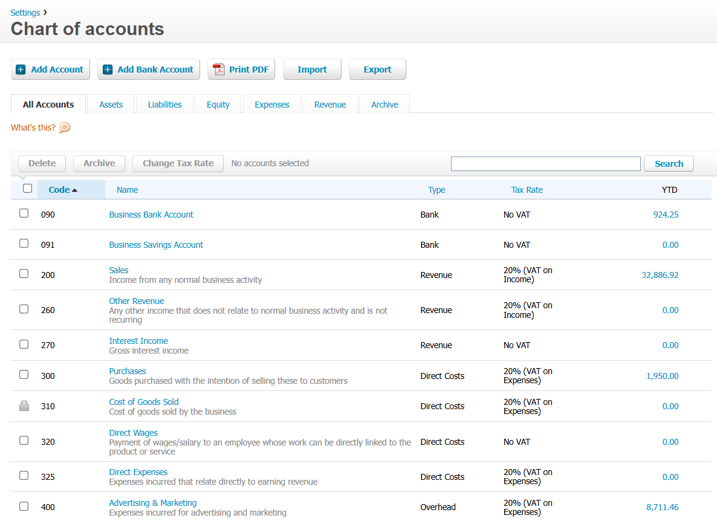Check the Other Revenue row checkbox
The image size is (717, 521).
pos(24,309)
